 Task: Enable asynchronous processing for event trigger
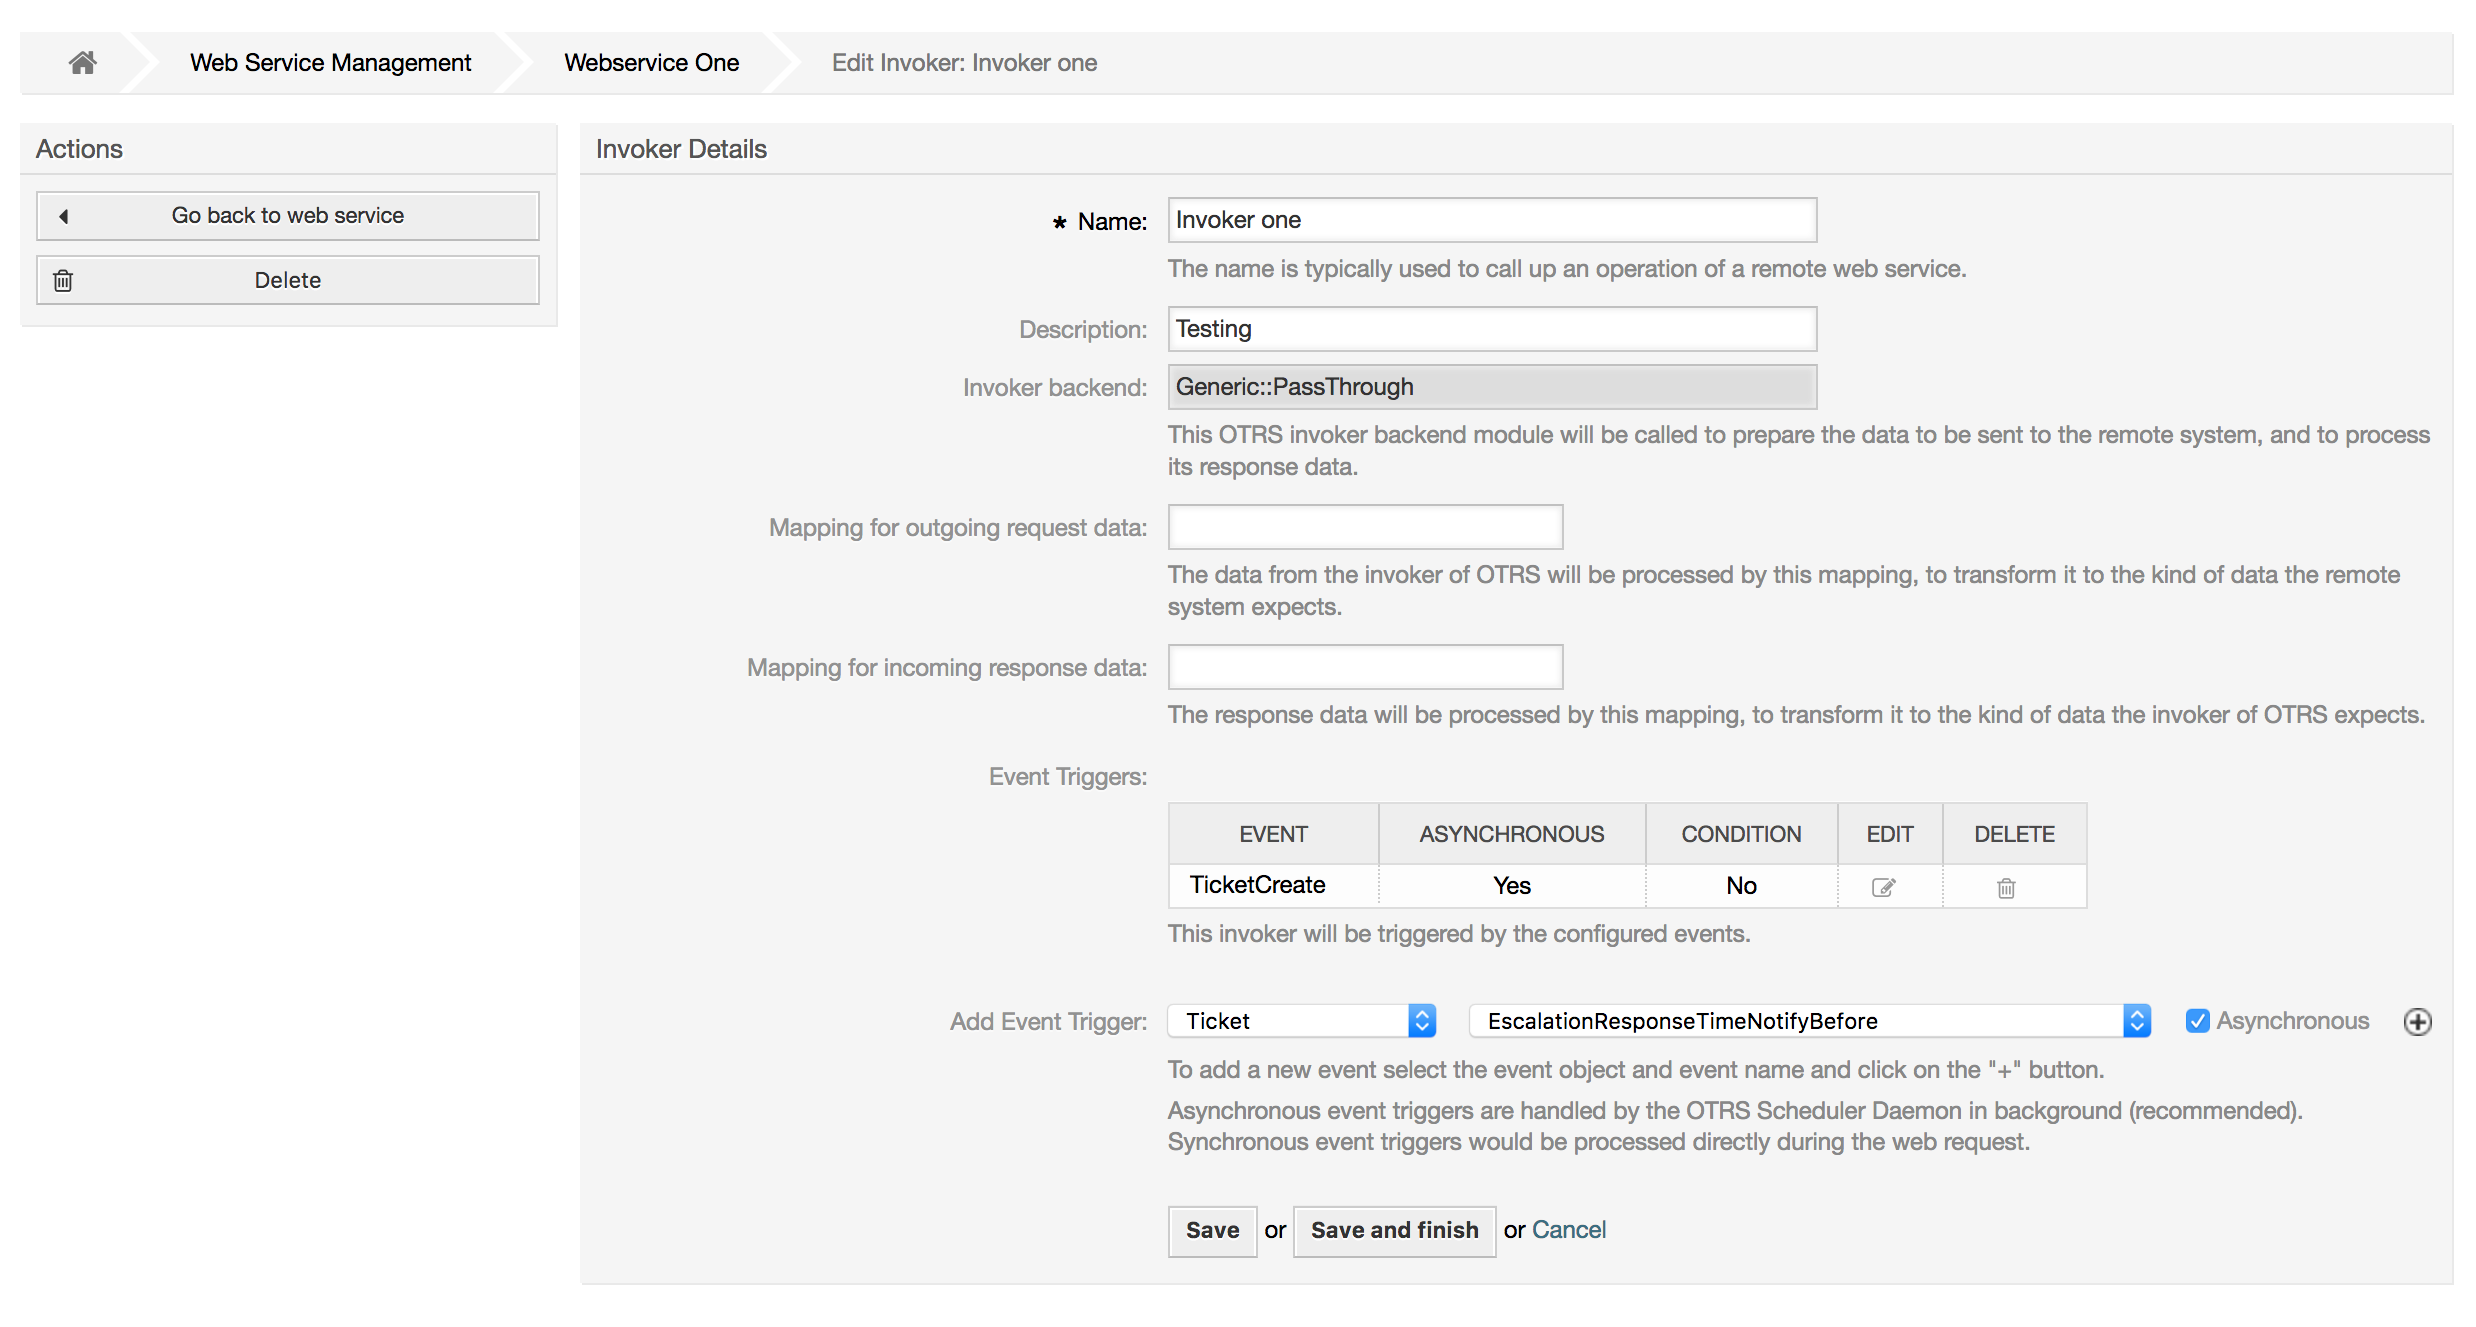tap(2193, 1019)
